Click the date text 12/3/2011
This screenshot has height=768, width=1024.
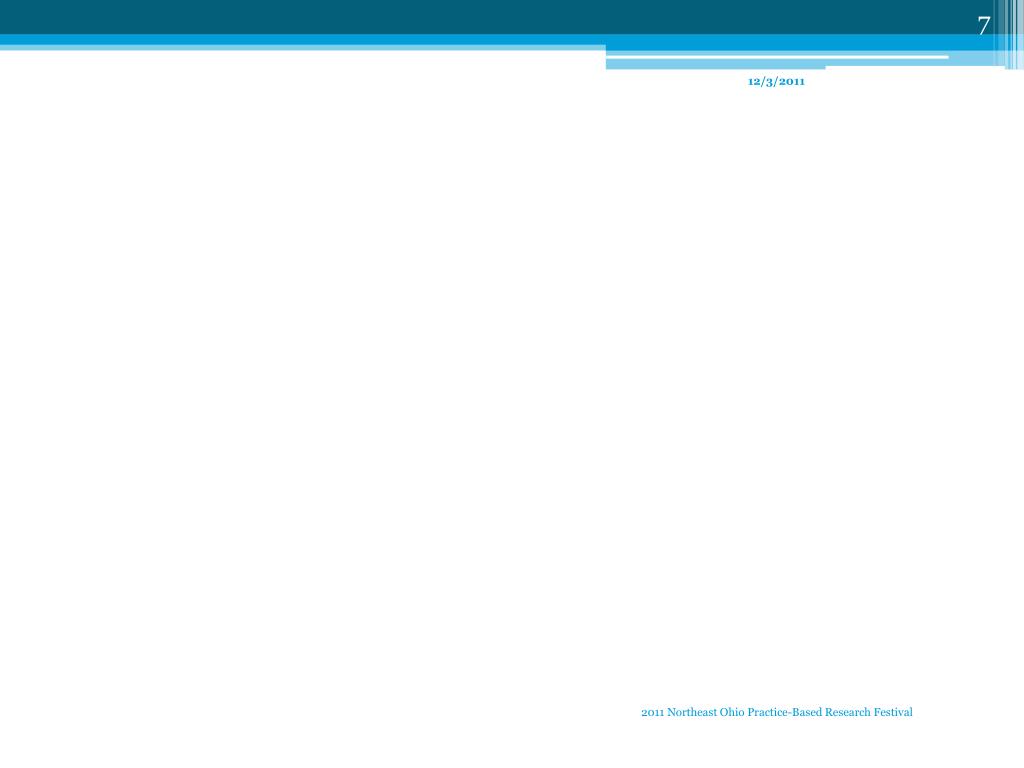click(x=776, y=82)
